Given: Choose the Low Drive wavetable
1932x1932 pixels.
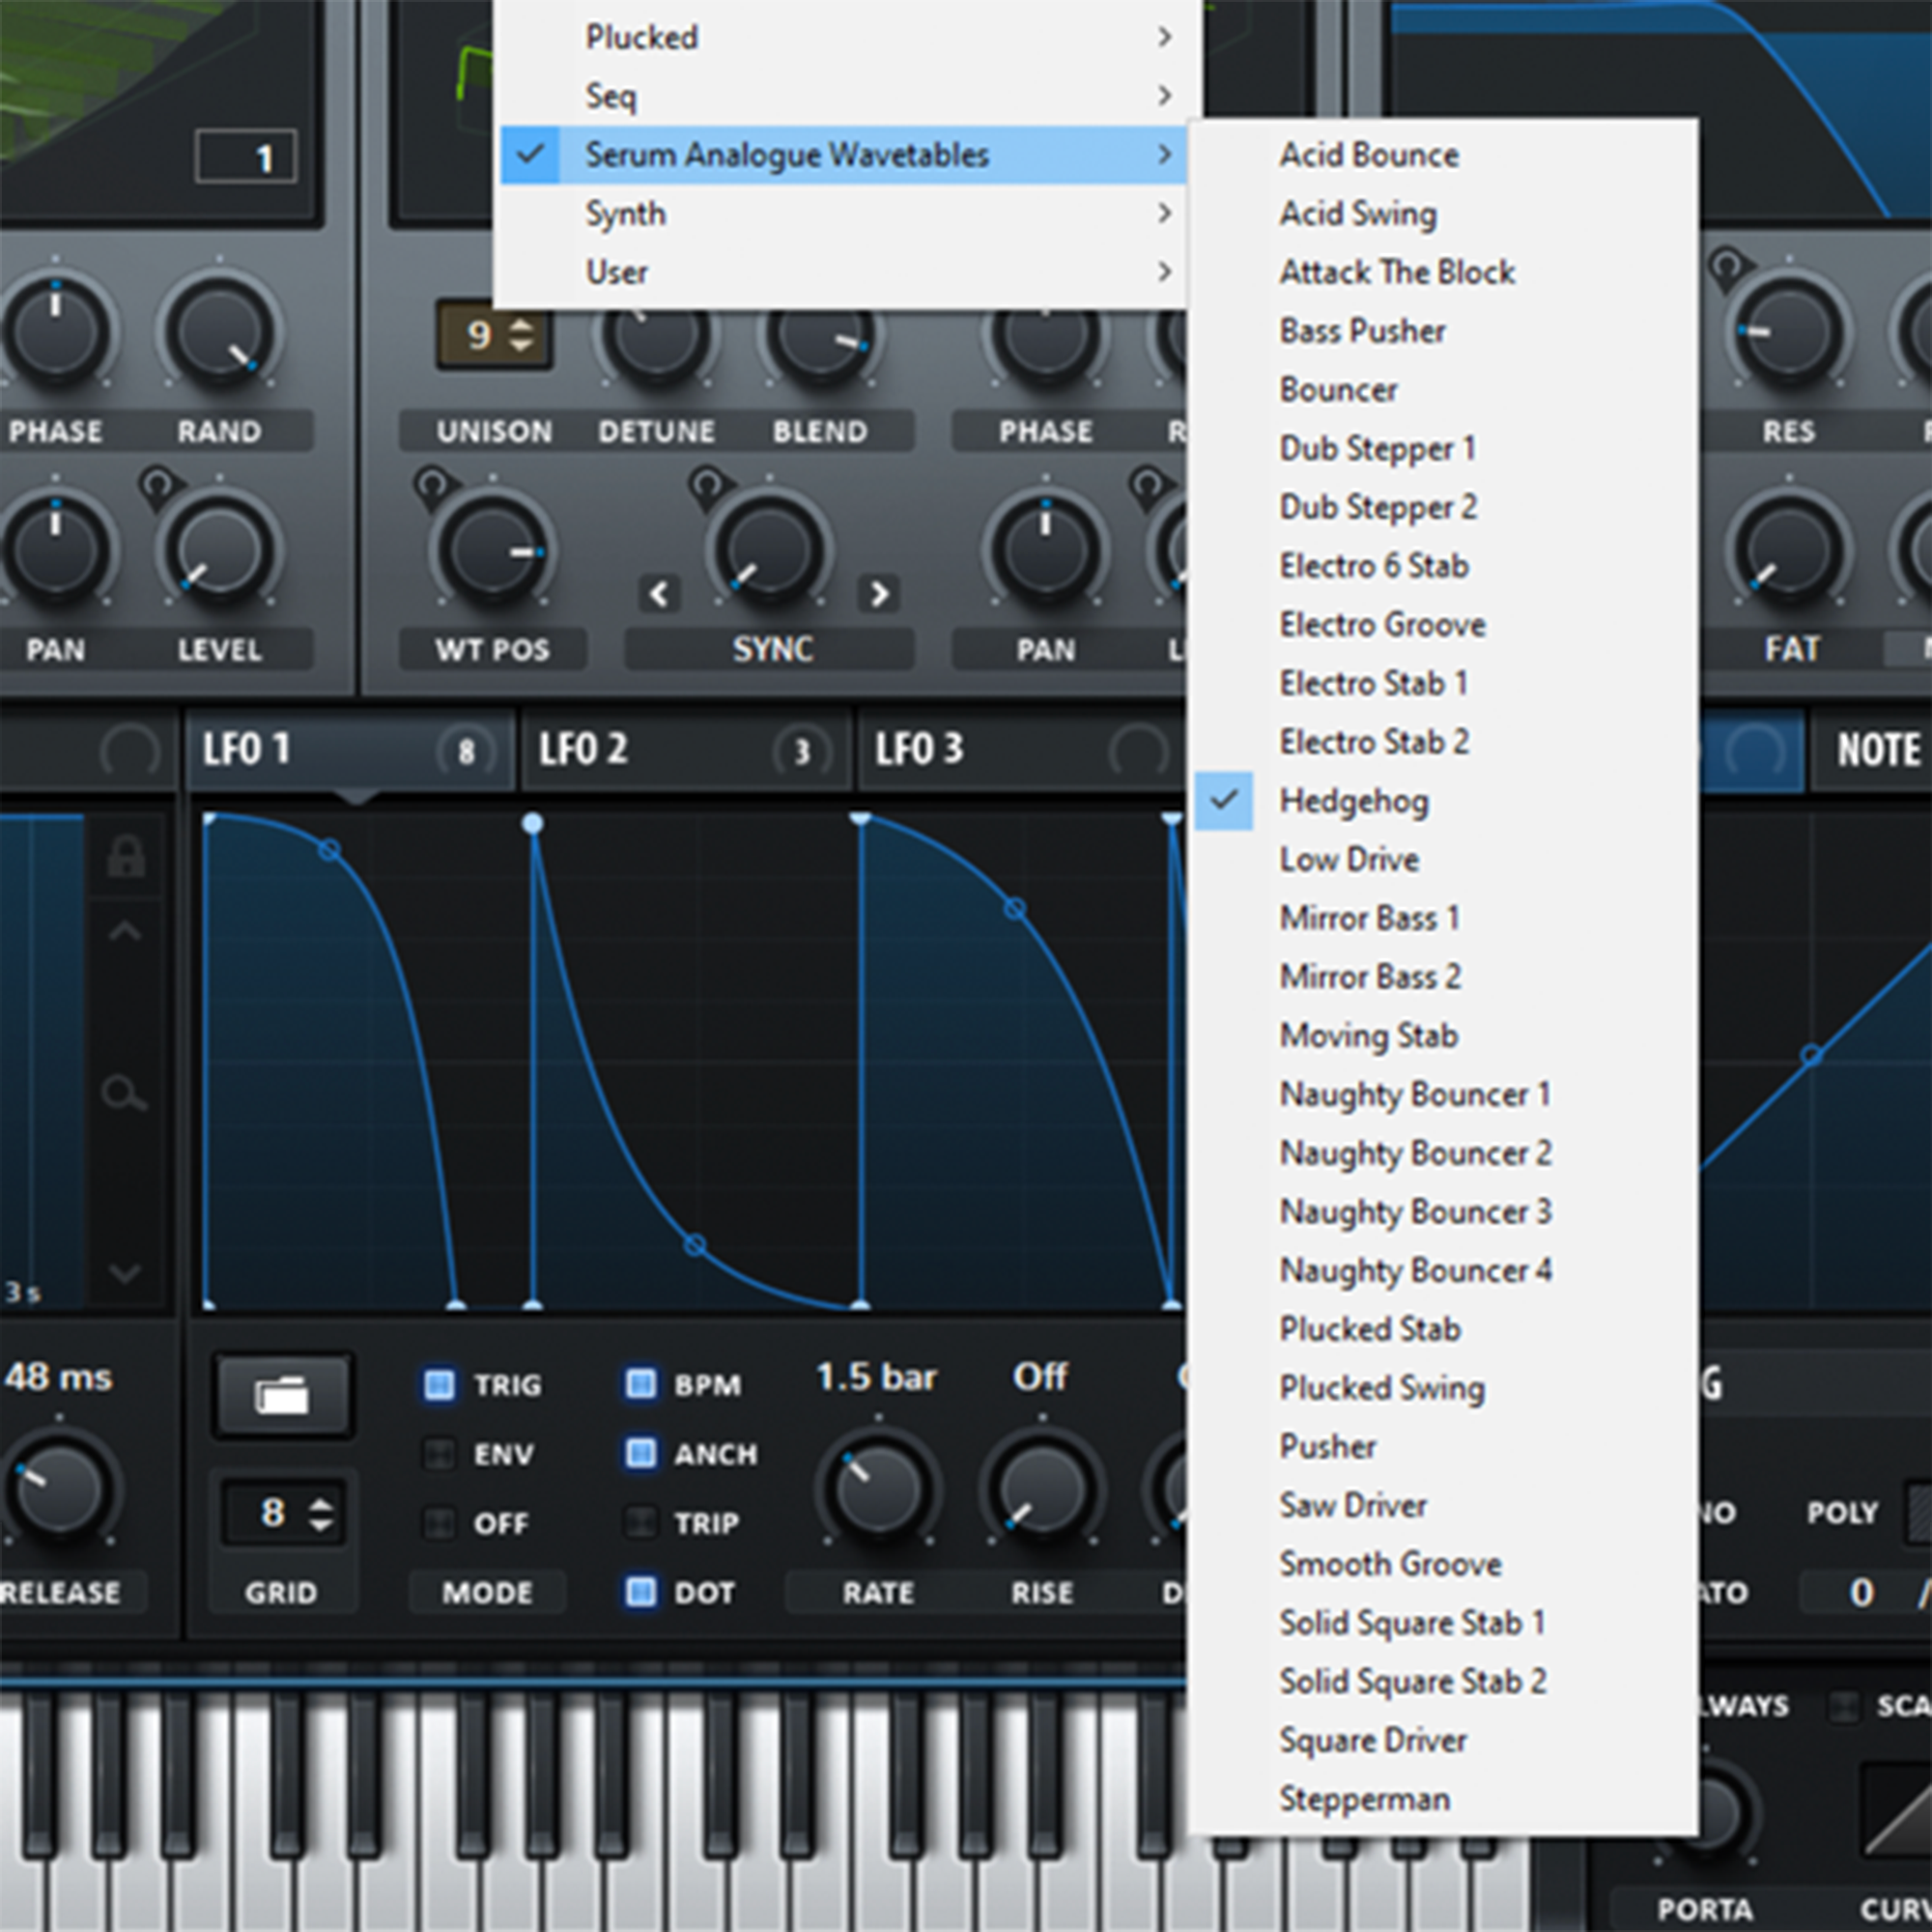Looking at the screenshot, I should click(1443, 860).
